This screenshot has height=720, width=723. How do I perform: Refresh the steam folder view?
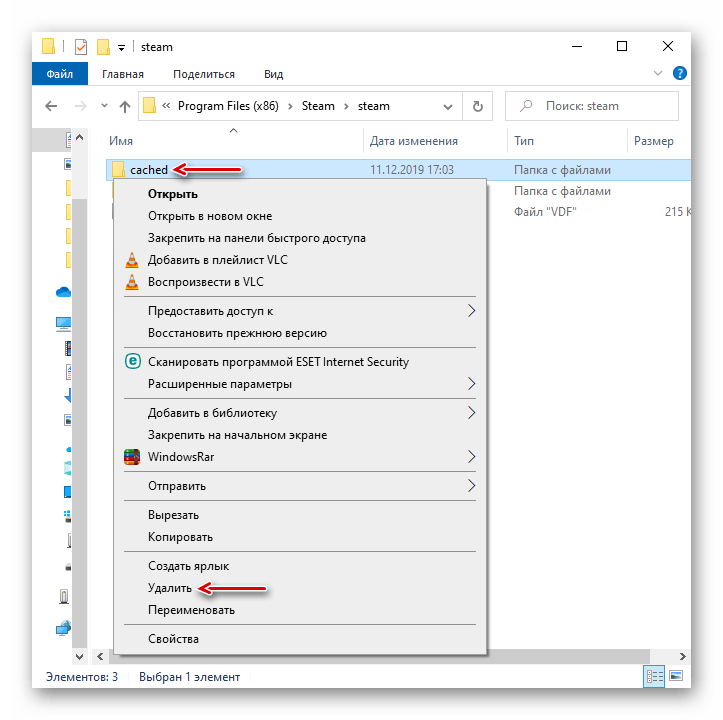(x=478, y=106)
